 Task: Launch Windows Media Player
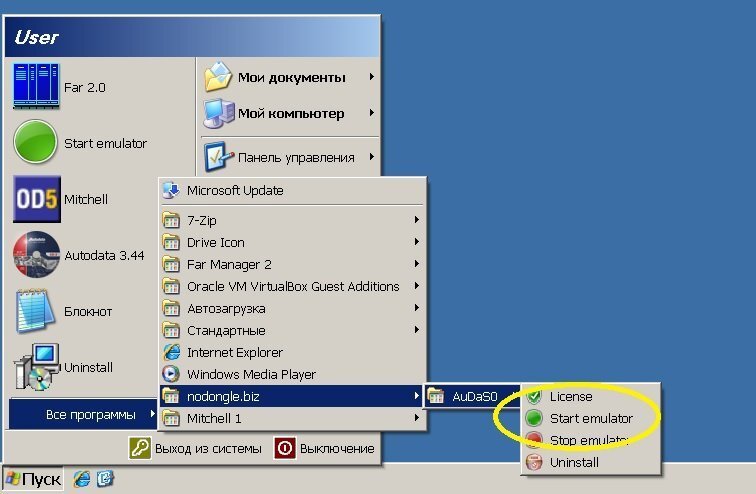tap(250, 374)
